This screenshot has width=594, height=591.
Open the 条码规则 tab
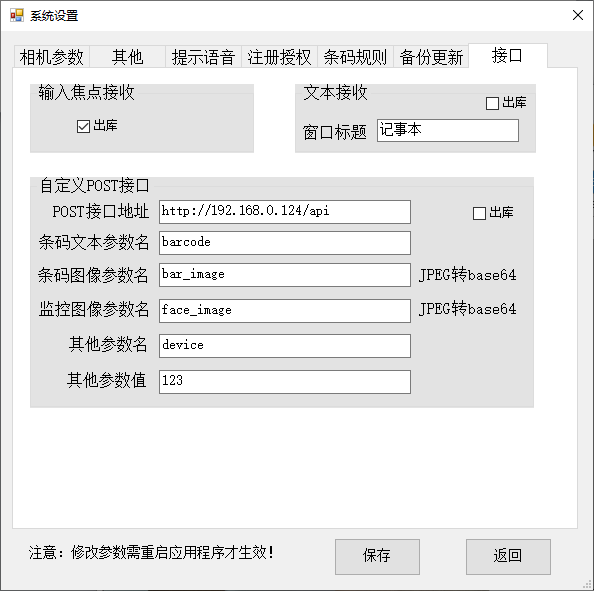(355, 57)
